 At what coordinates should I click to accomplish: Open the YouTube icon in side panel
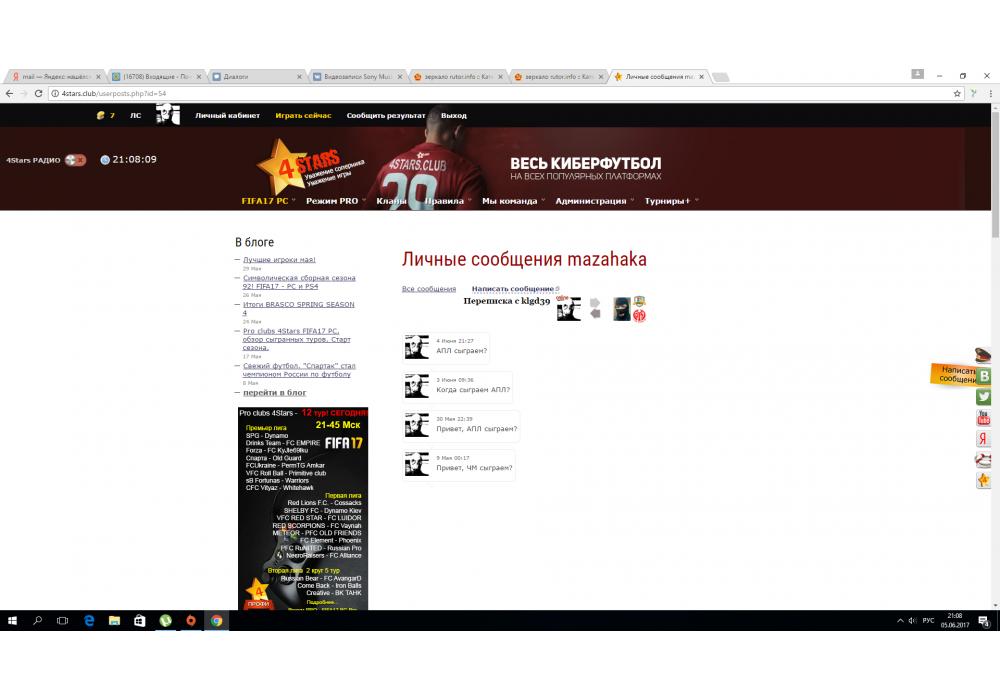(x=984, y=418)
